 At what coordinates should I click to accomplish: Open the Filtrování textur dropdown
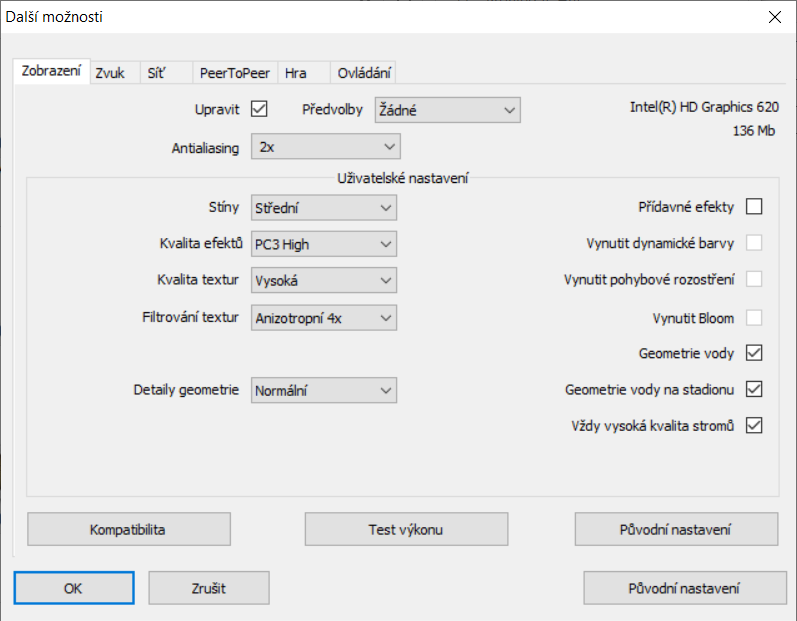pos(323,318)
